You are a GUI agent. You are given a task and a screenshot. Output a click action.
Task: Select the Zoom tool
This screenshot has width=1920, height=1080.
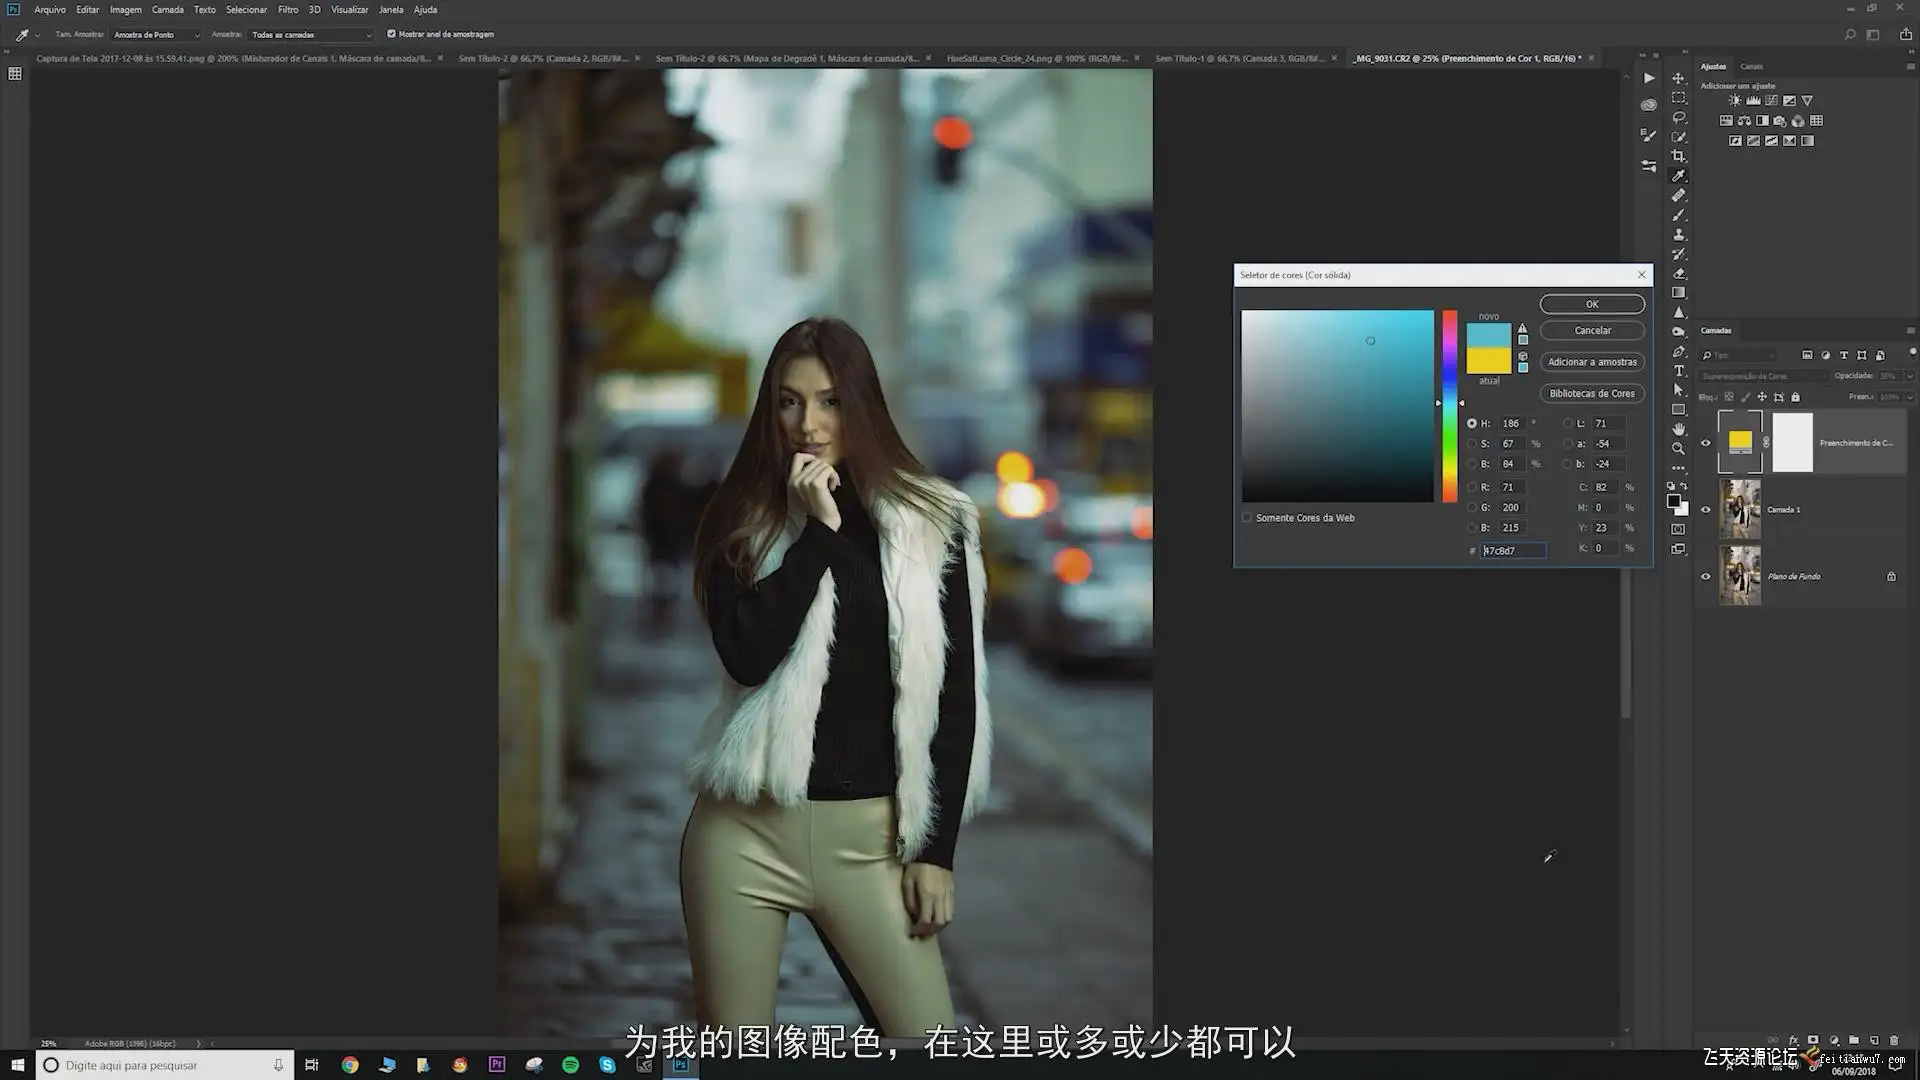pos(1679,448)
